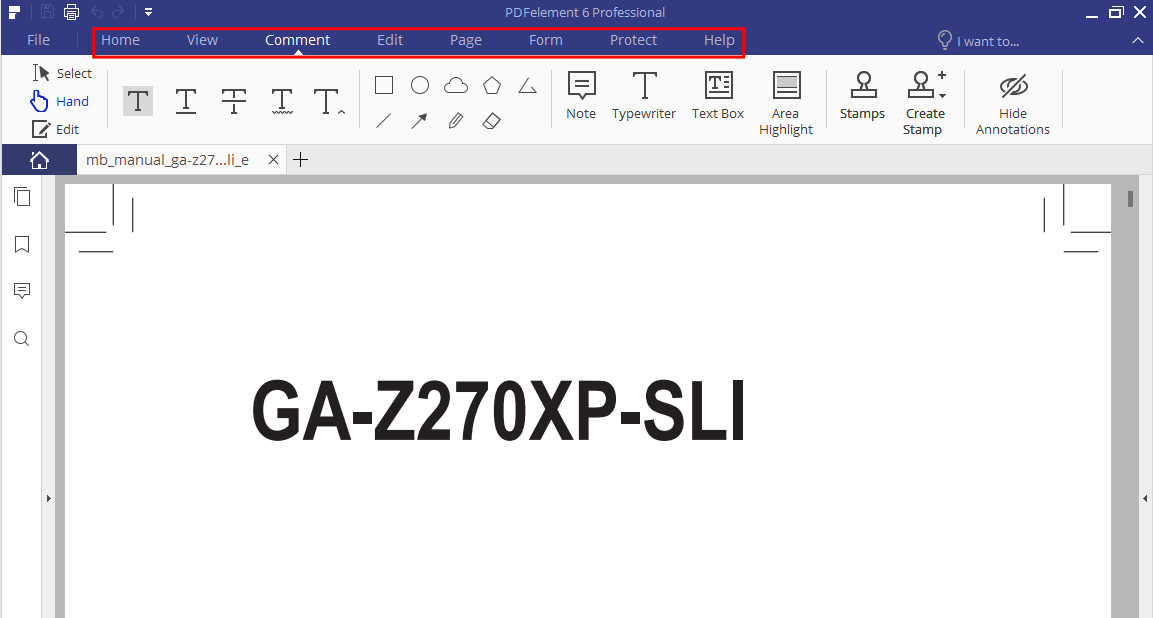1153x618 pixels.
Task: Click the Save icon in title bar
Action: [47, 12]
